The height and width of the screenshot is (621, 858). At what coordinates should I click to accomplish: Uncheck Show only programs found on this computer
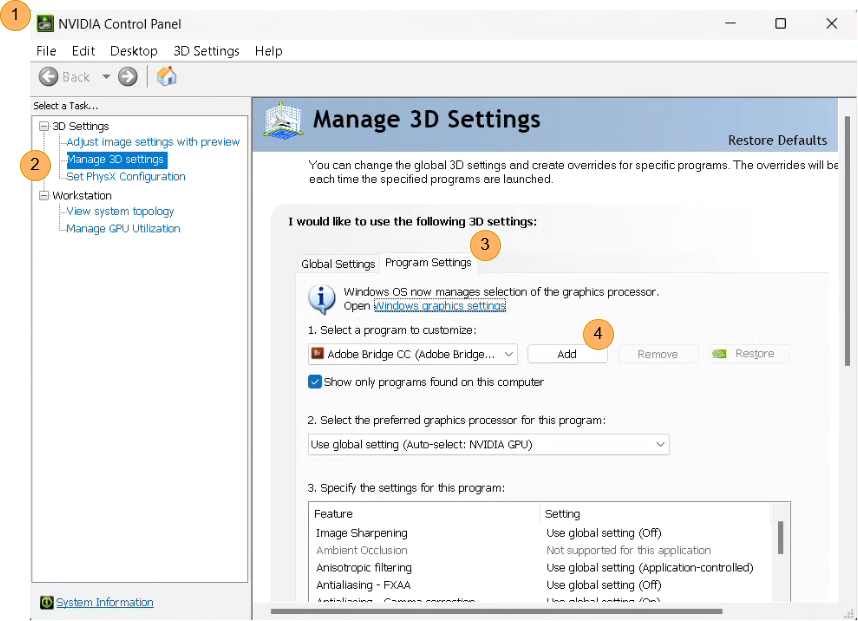[x=315, y=382]
